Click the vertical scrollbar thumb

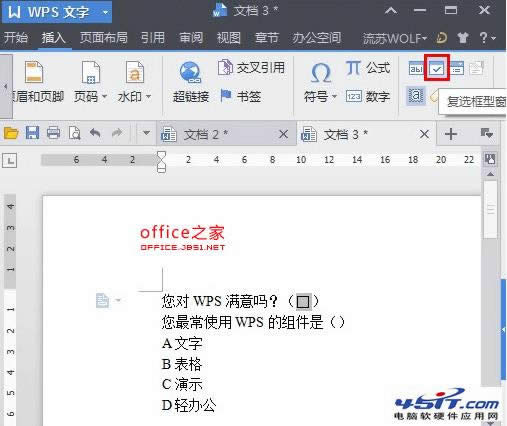[x=490, y=209]
